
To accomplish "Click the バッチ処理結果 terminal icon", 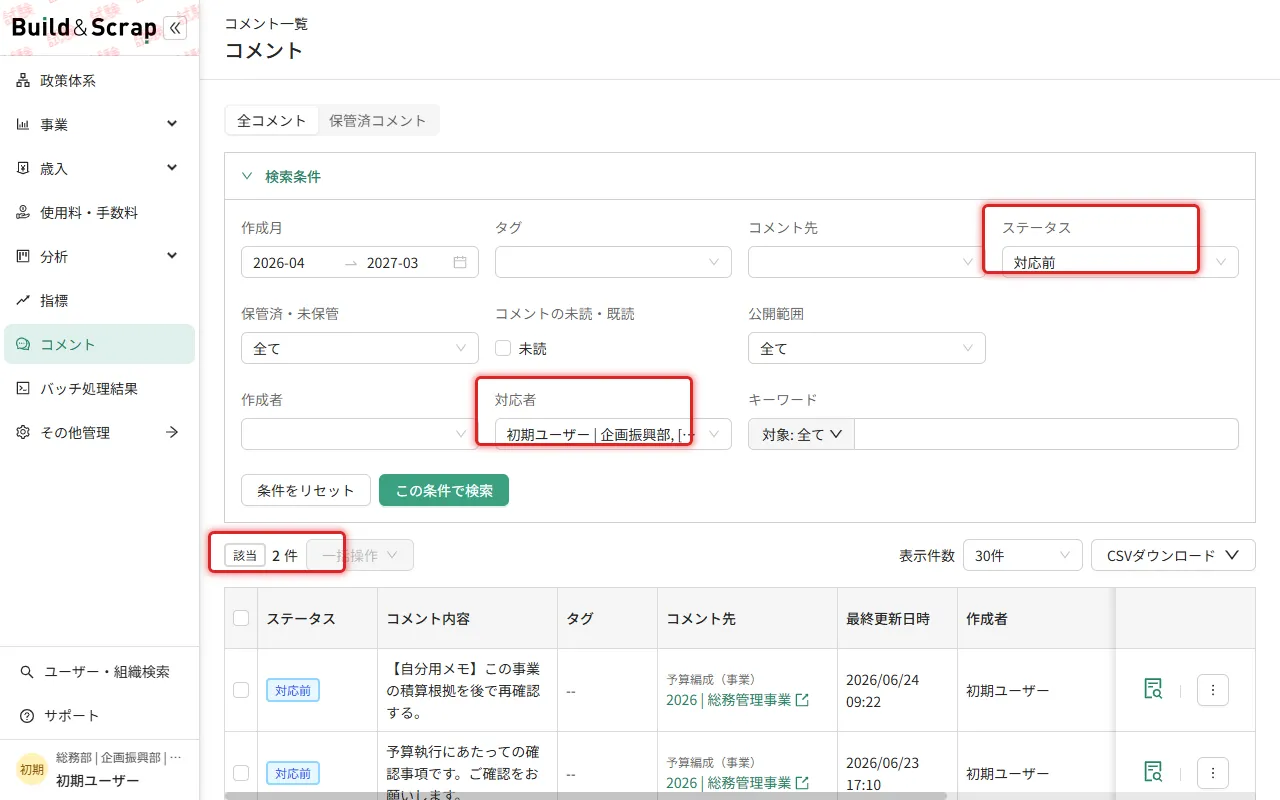I will tap(23, 389).
